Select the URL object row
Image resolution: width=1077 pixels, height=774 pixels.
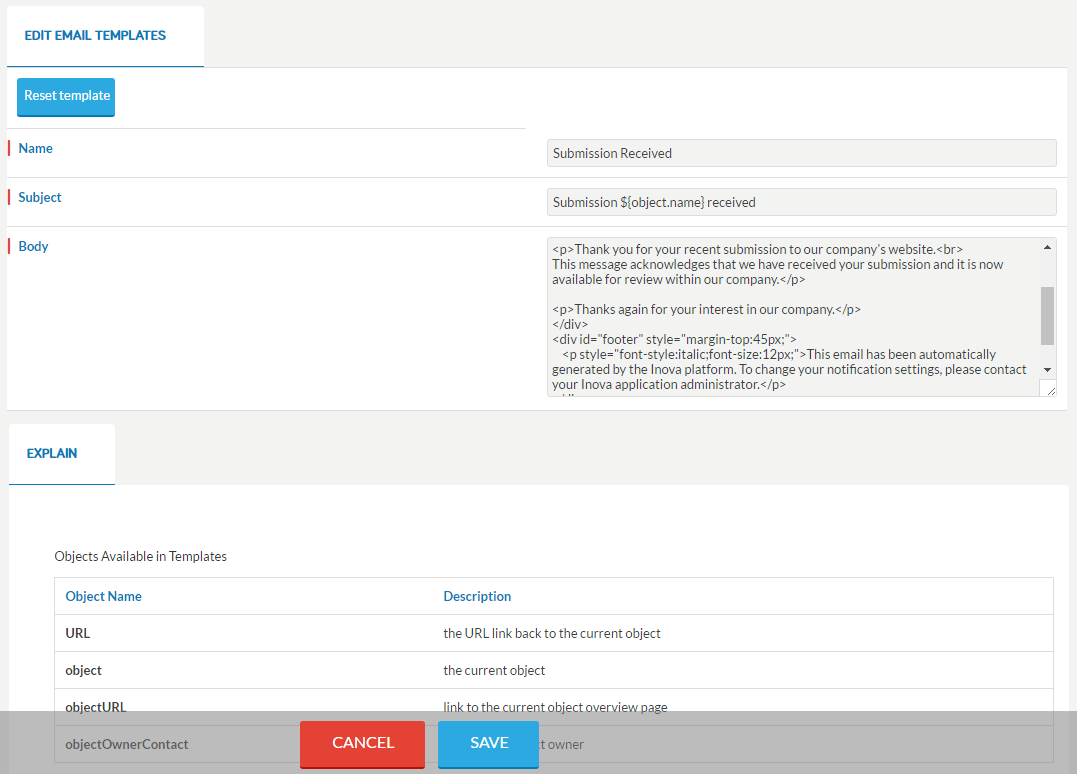[554, 633]
